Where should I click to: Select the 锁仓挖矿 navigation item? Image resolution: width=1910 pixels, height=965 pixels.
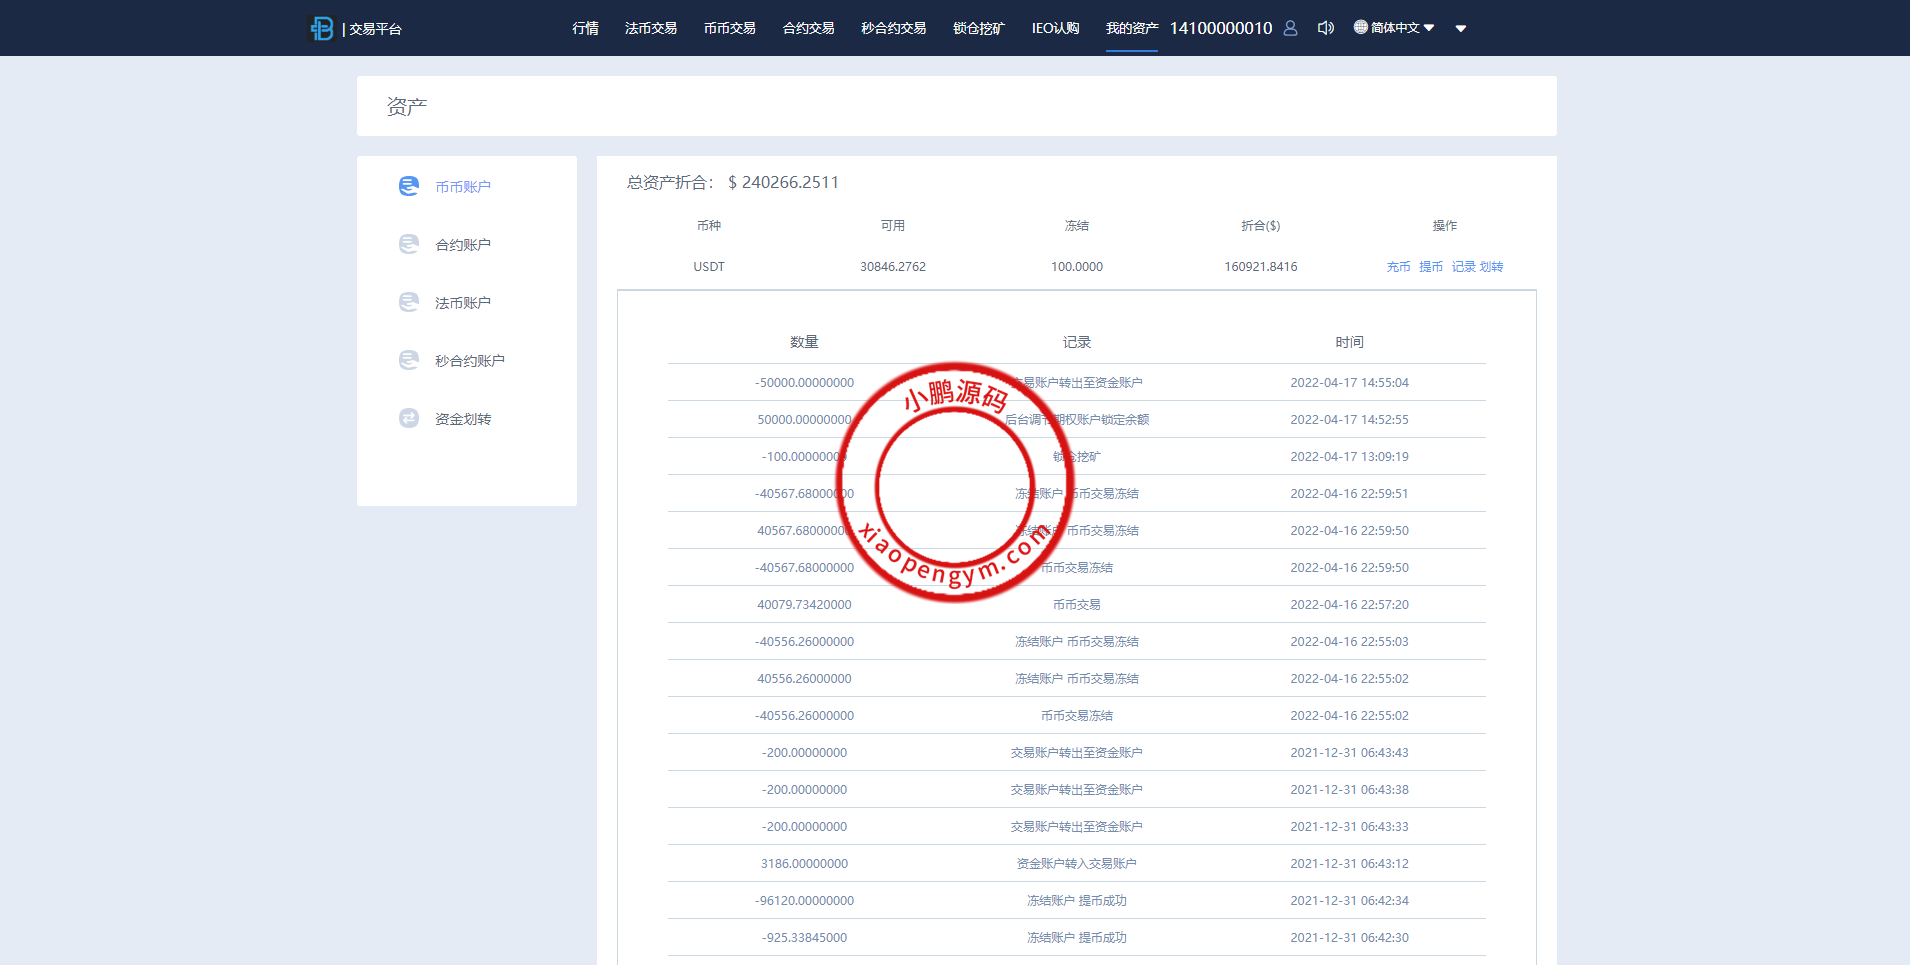[x=978, y=28]
